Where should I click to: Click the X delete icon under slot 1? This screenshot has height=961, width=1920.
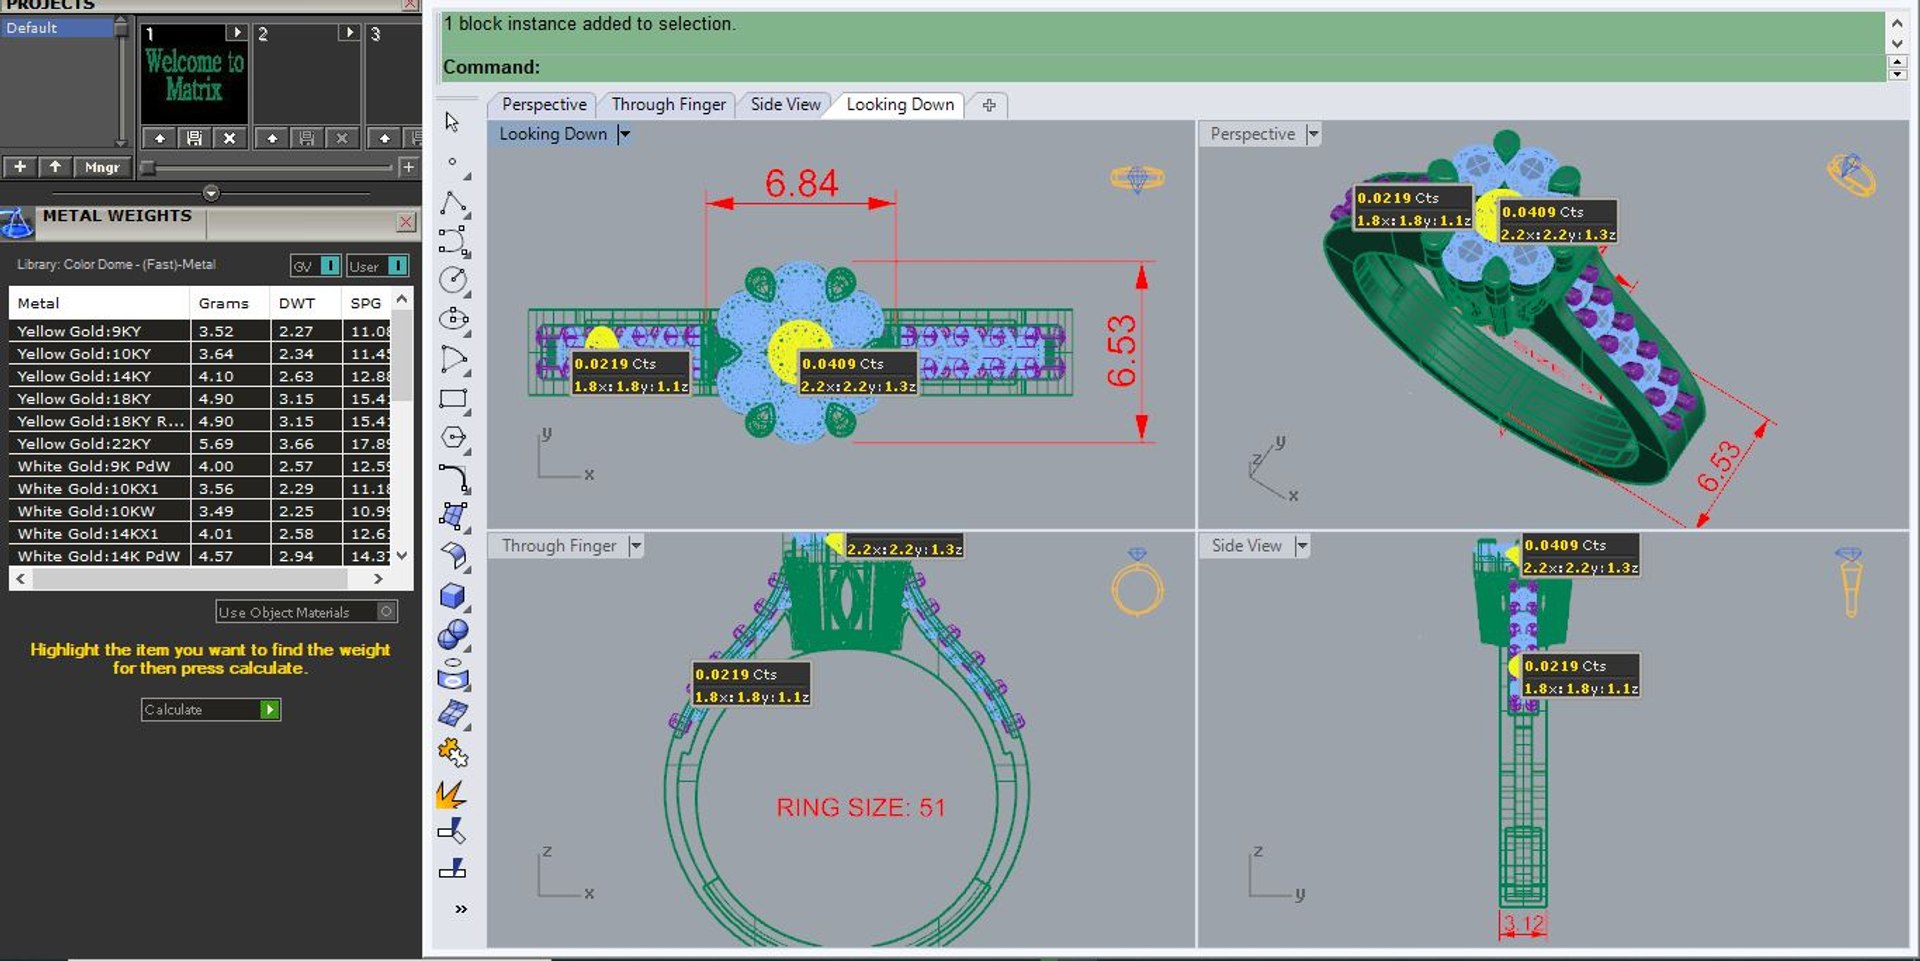tap(229, 138)
